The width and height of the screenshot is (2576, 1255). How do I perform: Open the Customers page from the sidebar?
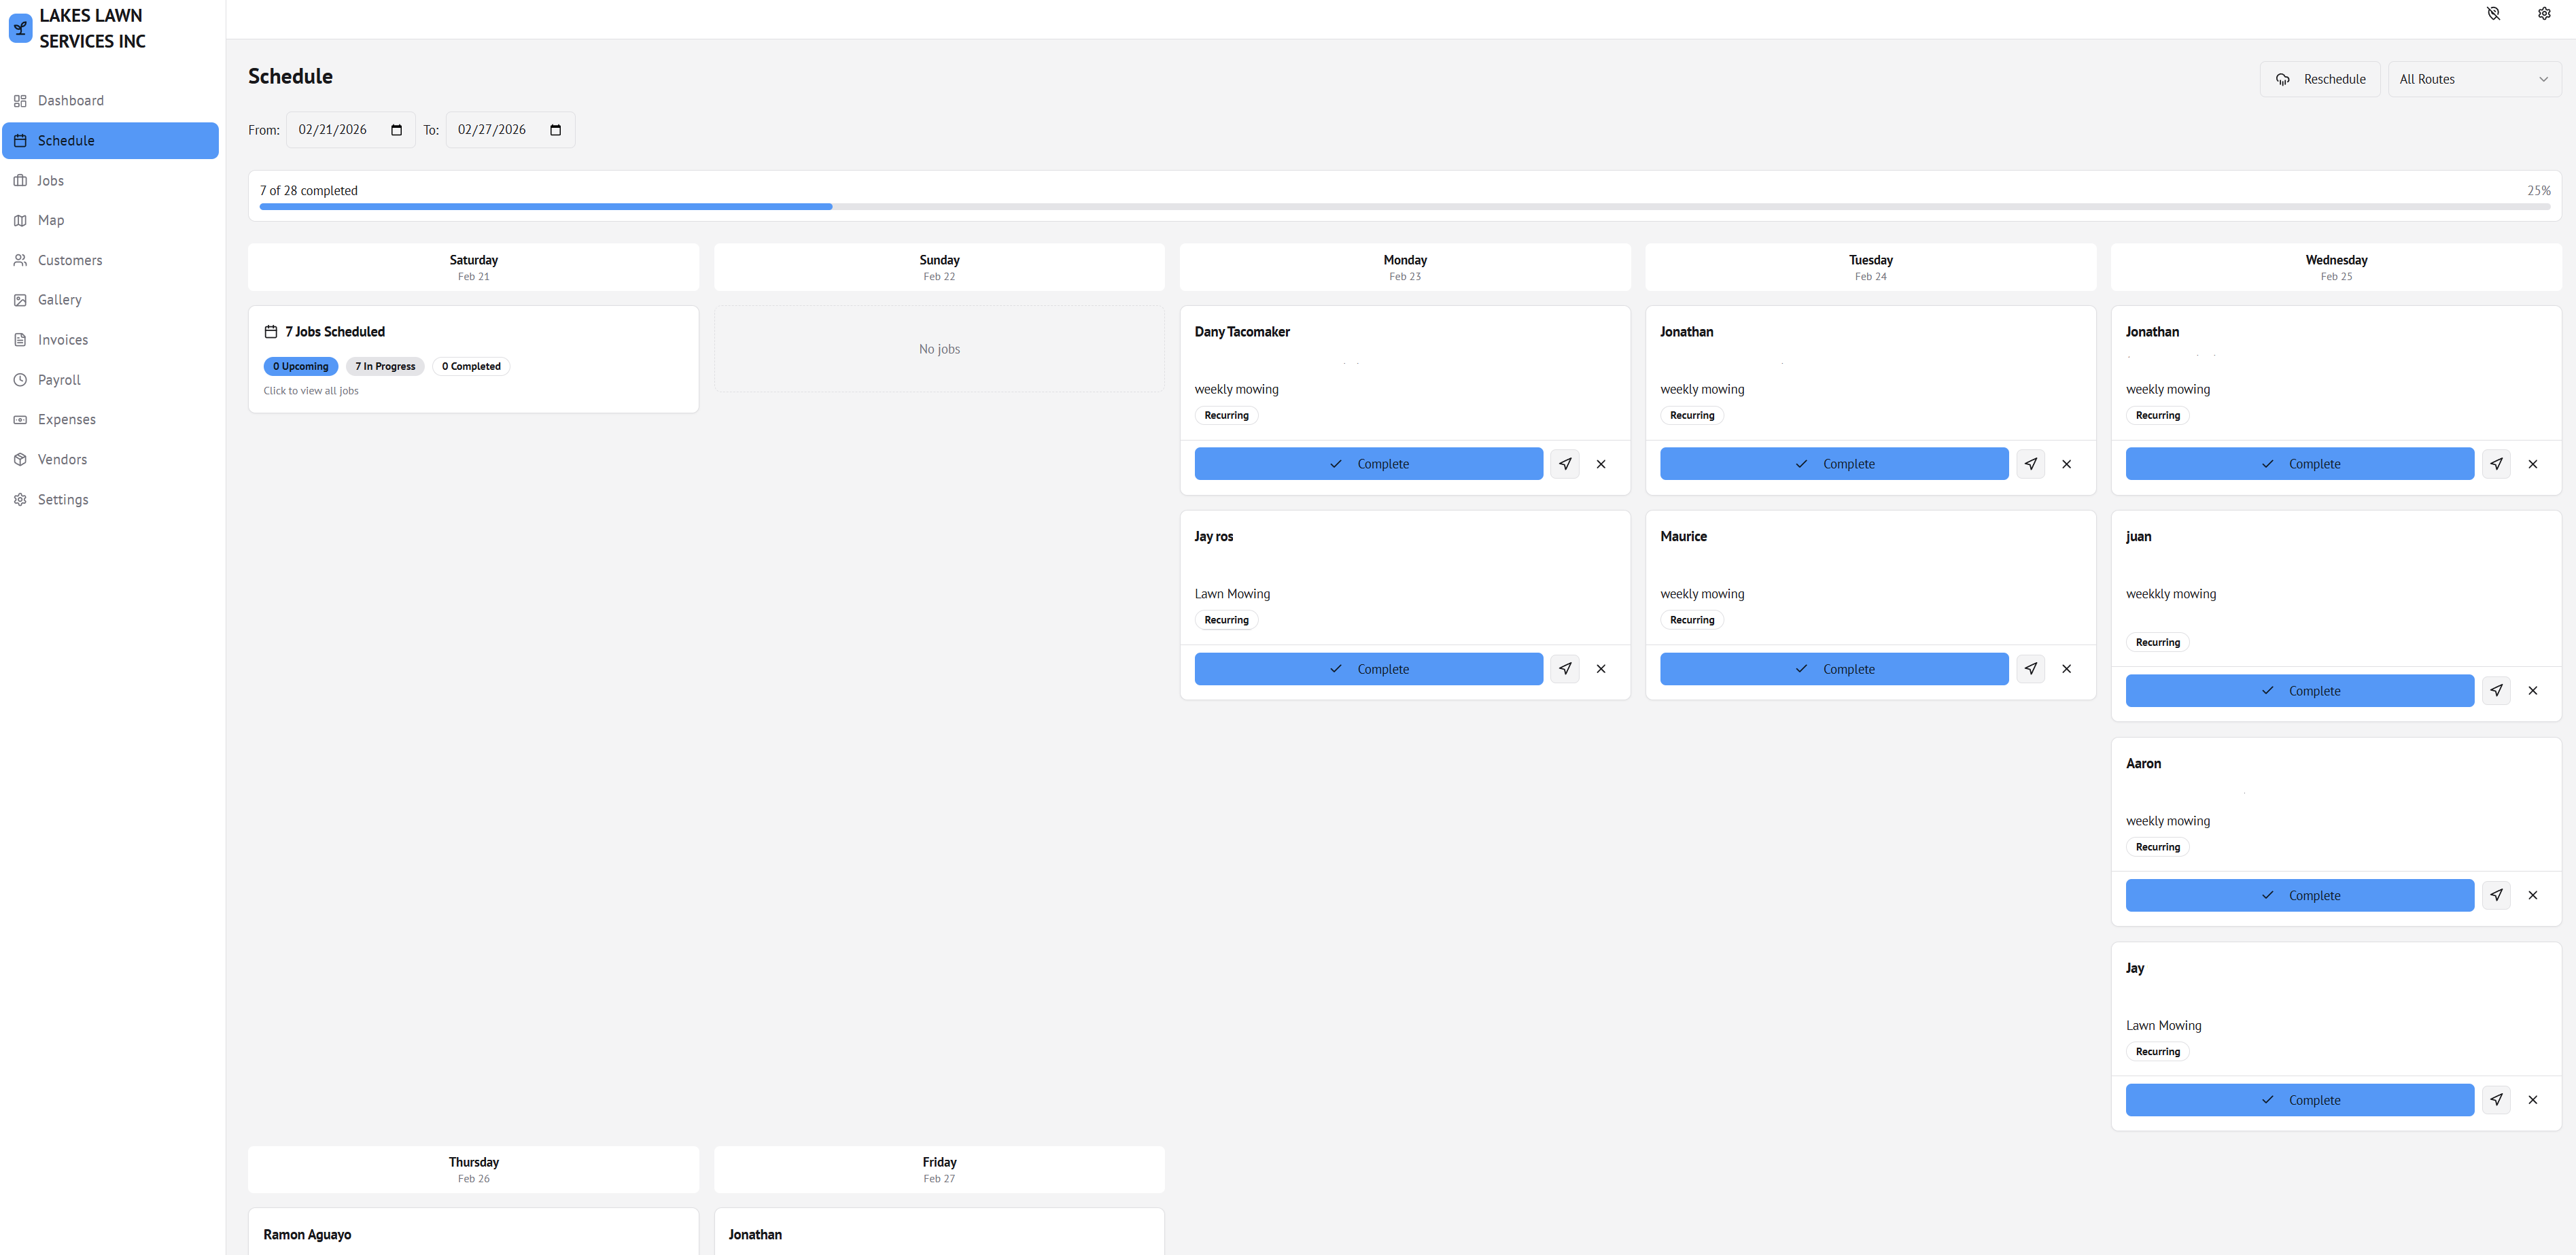69,260
